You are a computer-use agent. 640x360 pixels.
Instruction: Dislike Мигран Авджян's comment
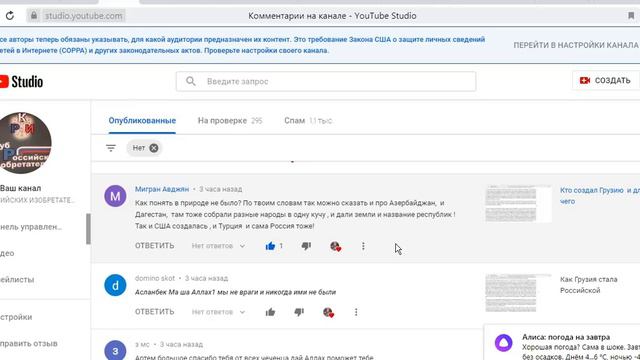click(306, 246)
